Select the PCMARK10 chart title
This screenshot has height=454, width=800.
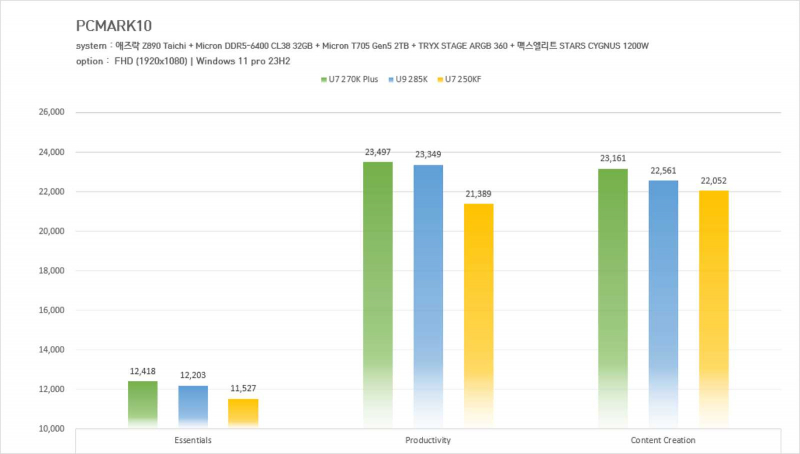click(x=112, y=24)
